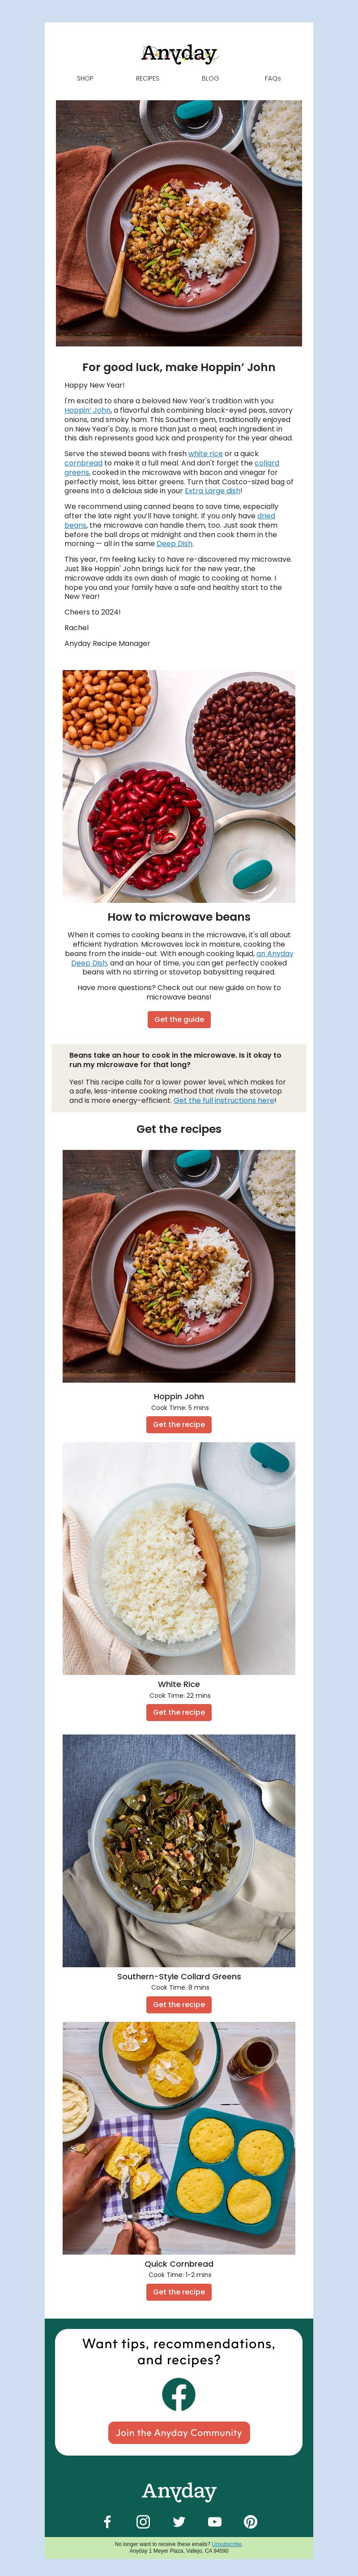Screen dimensions: 358x2576
Task: Open the Get the full instructions here link
Action: coord(224,1100)
